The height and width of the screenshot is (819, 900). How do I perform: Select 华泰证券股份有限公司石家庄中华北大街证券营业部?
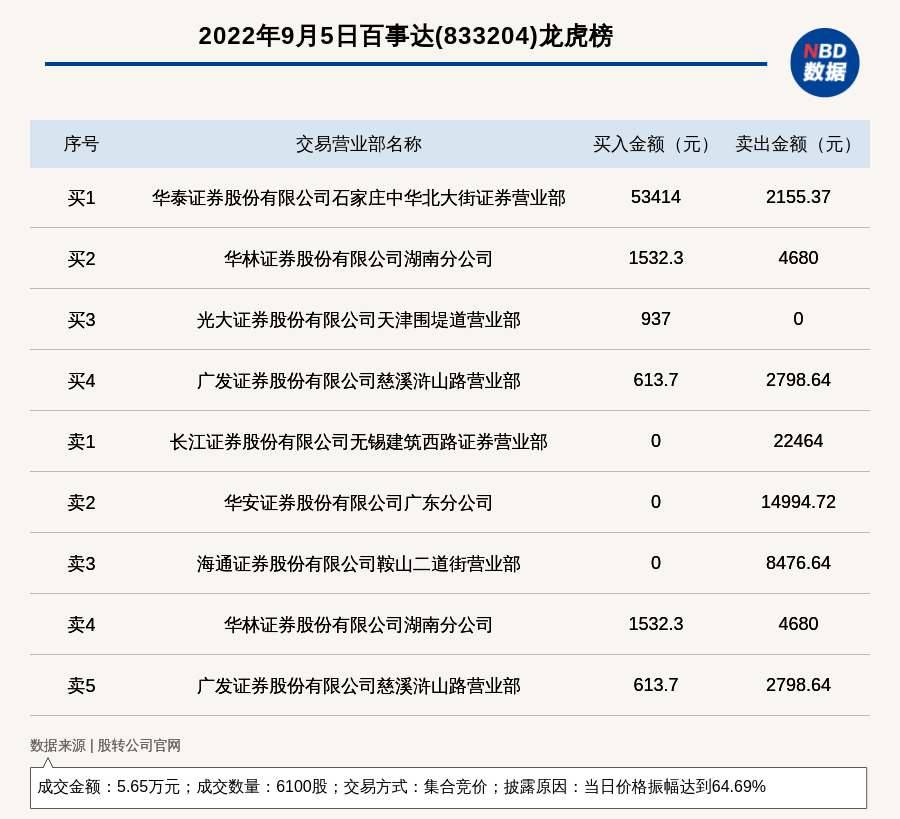[x=359, y=198]
